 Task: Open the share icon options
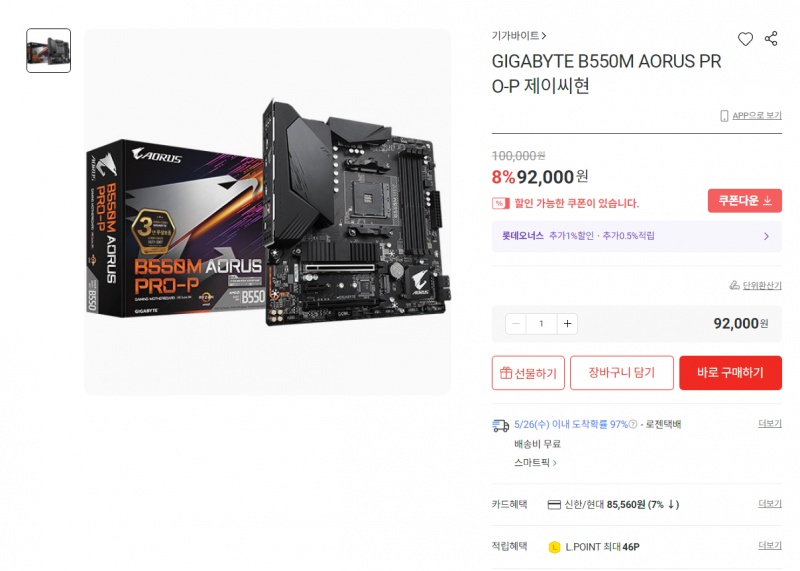pyautogui.click(x=770, y=39)
